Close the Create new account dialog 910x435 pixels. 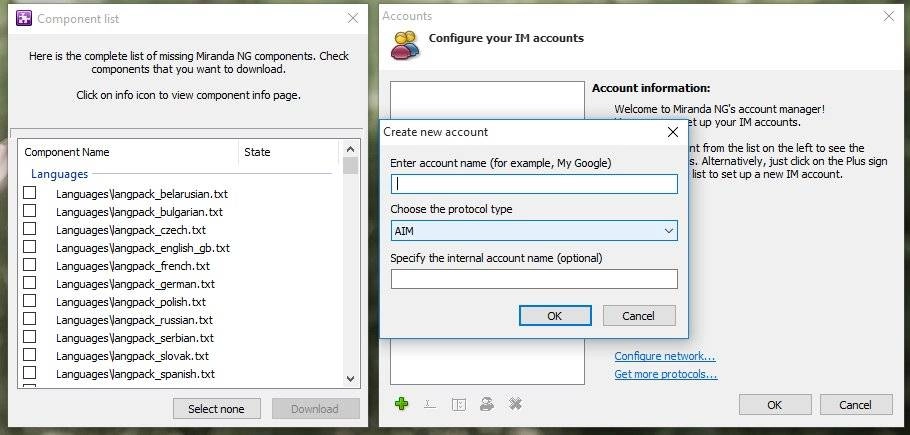tap(673, 132)
